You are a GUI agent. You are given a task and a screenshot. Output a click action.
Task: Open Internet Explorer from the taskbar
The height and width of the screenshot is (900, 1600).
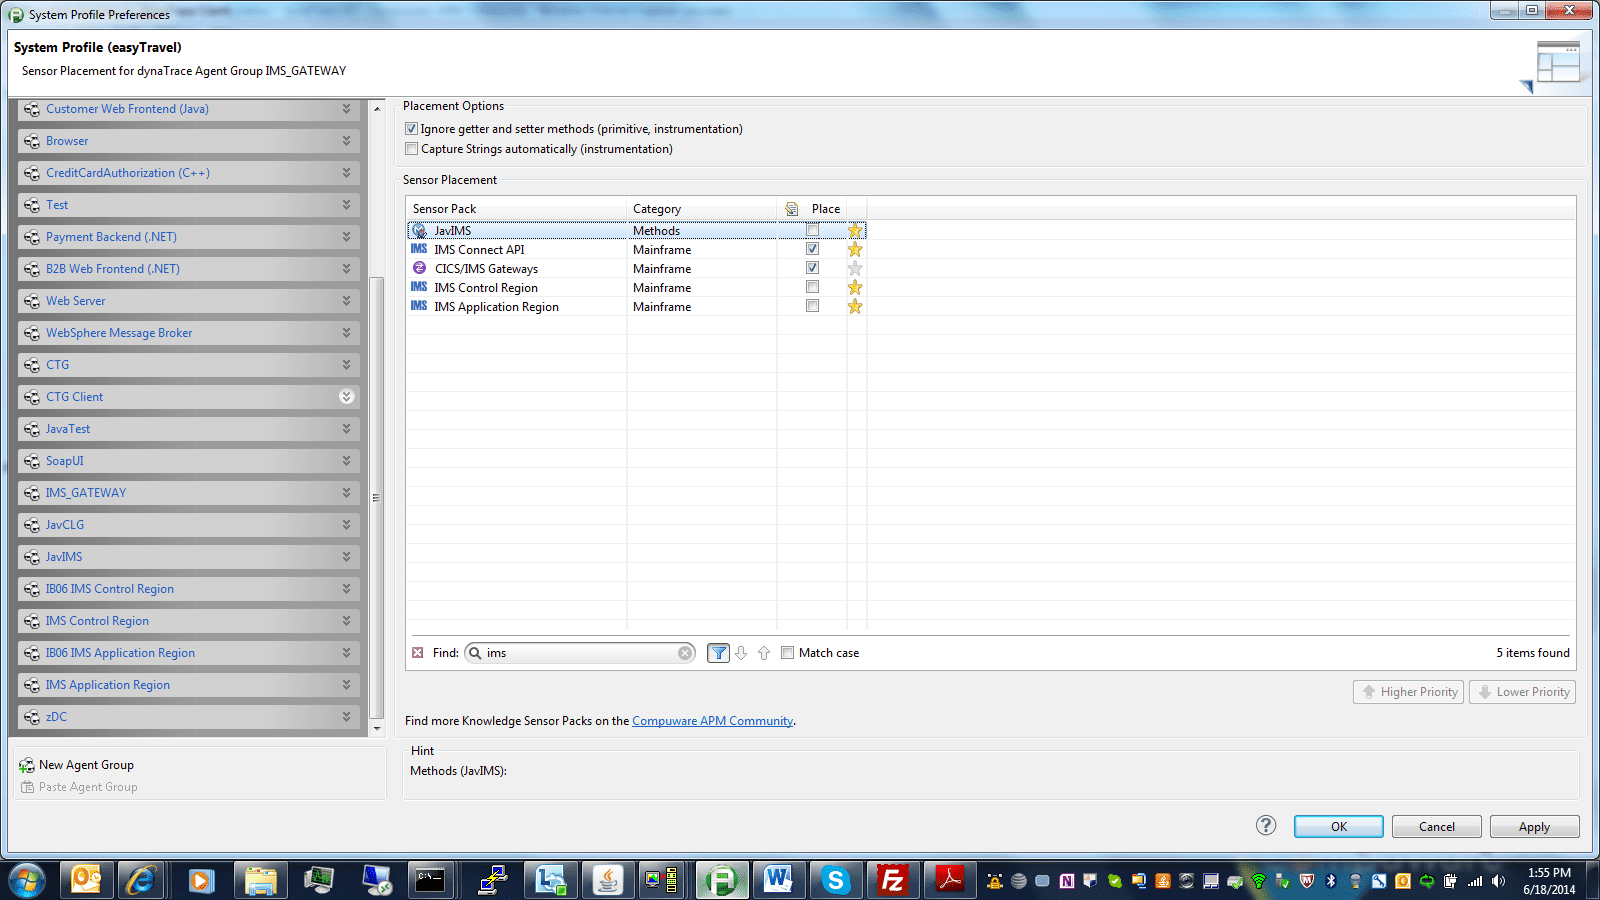click(x=142, y=880)
